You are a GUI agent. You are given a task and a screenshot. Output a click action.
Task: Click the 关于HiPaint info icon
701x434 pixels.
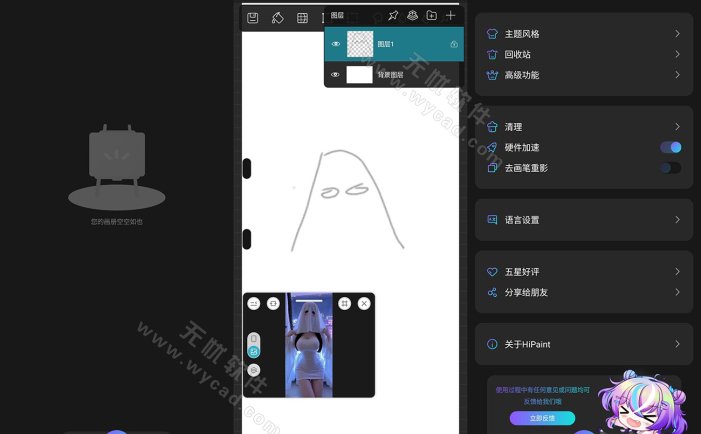point(492,344)
